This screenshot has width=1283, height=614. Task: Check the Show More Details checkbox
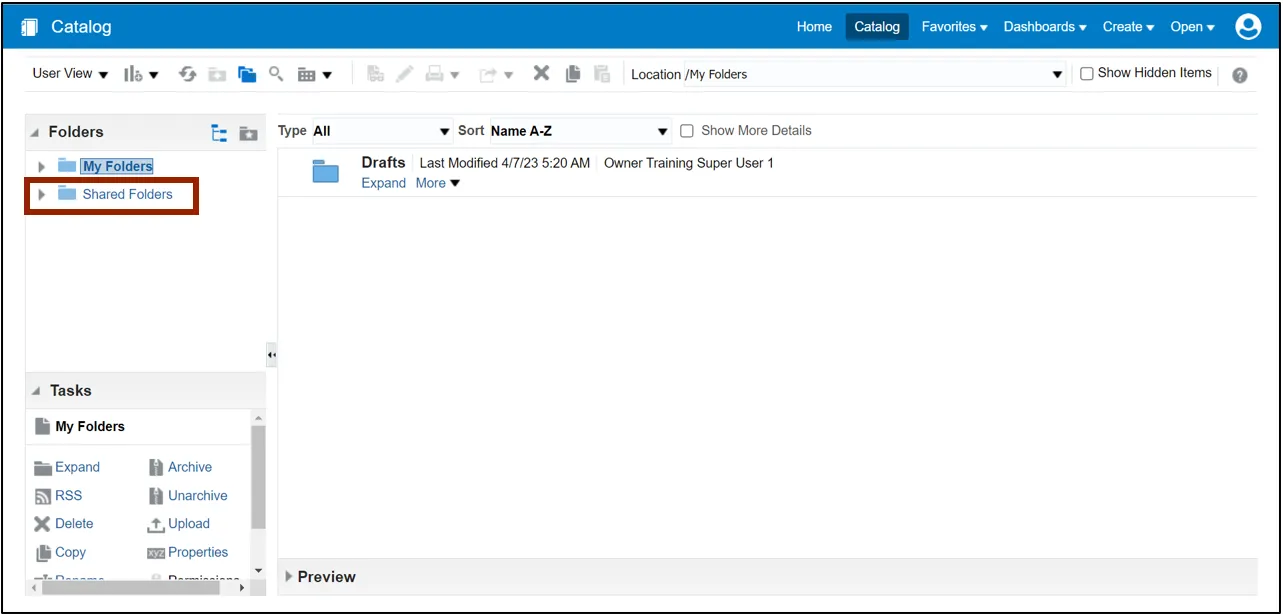coord(687,131)
